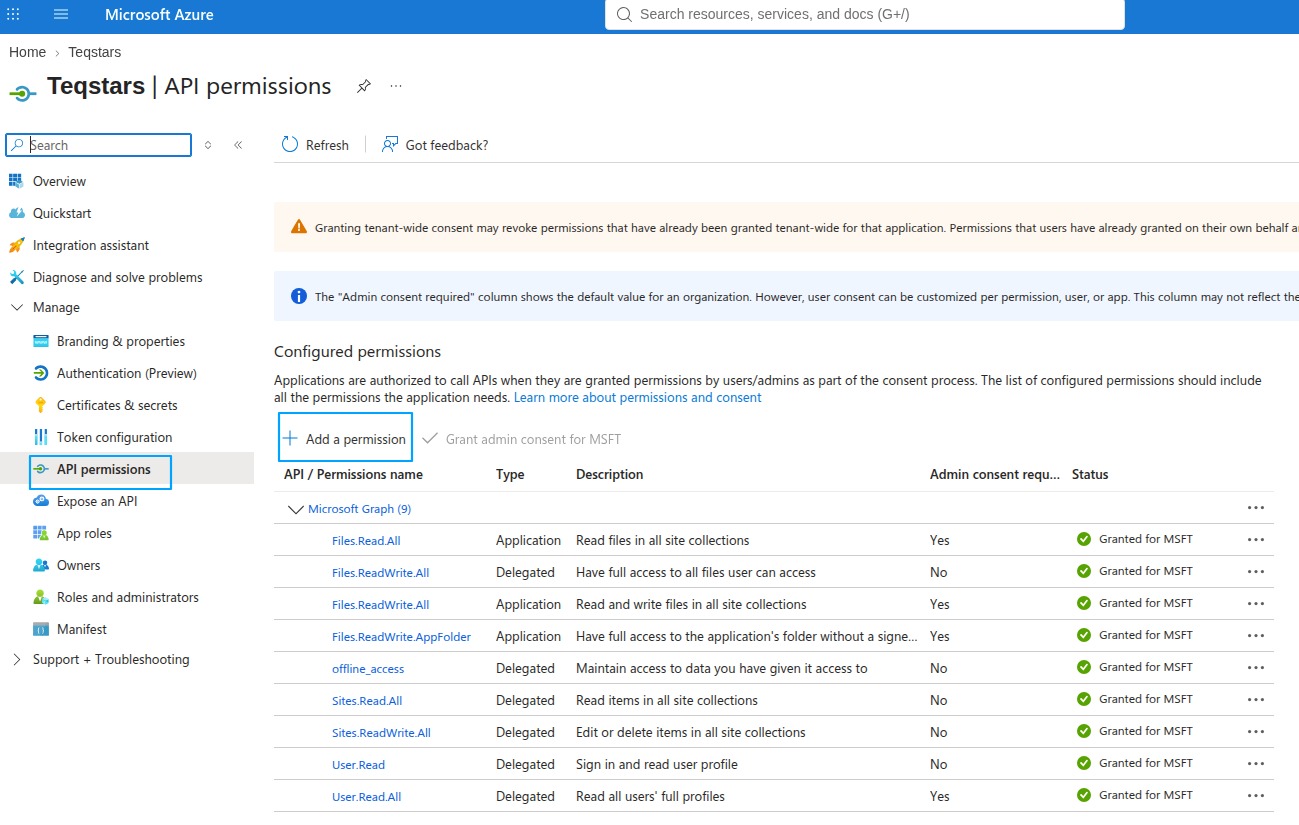
Task: Sort by the Type column header
Action: click(x=510, y=474)
